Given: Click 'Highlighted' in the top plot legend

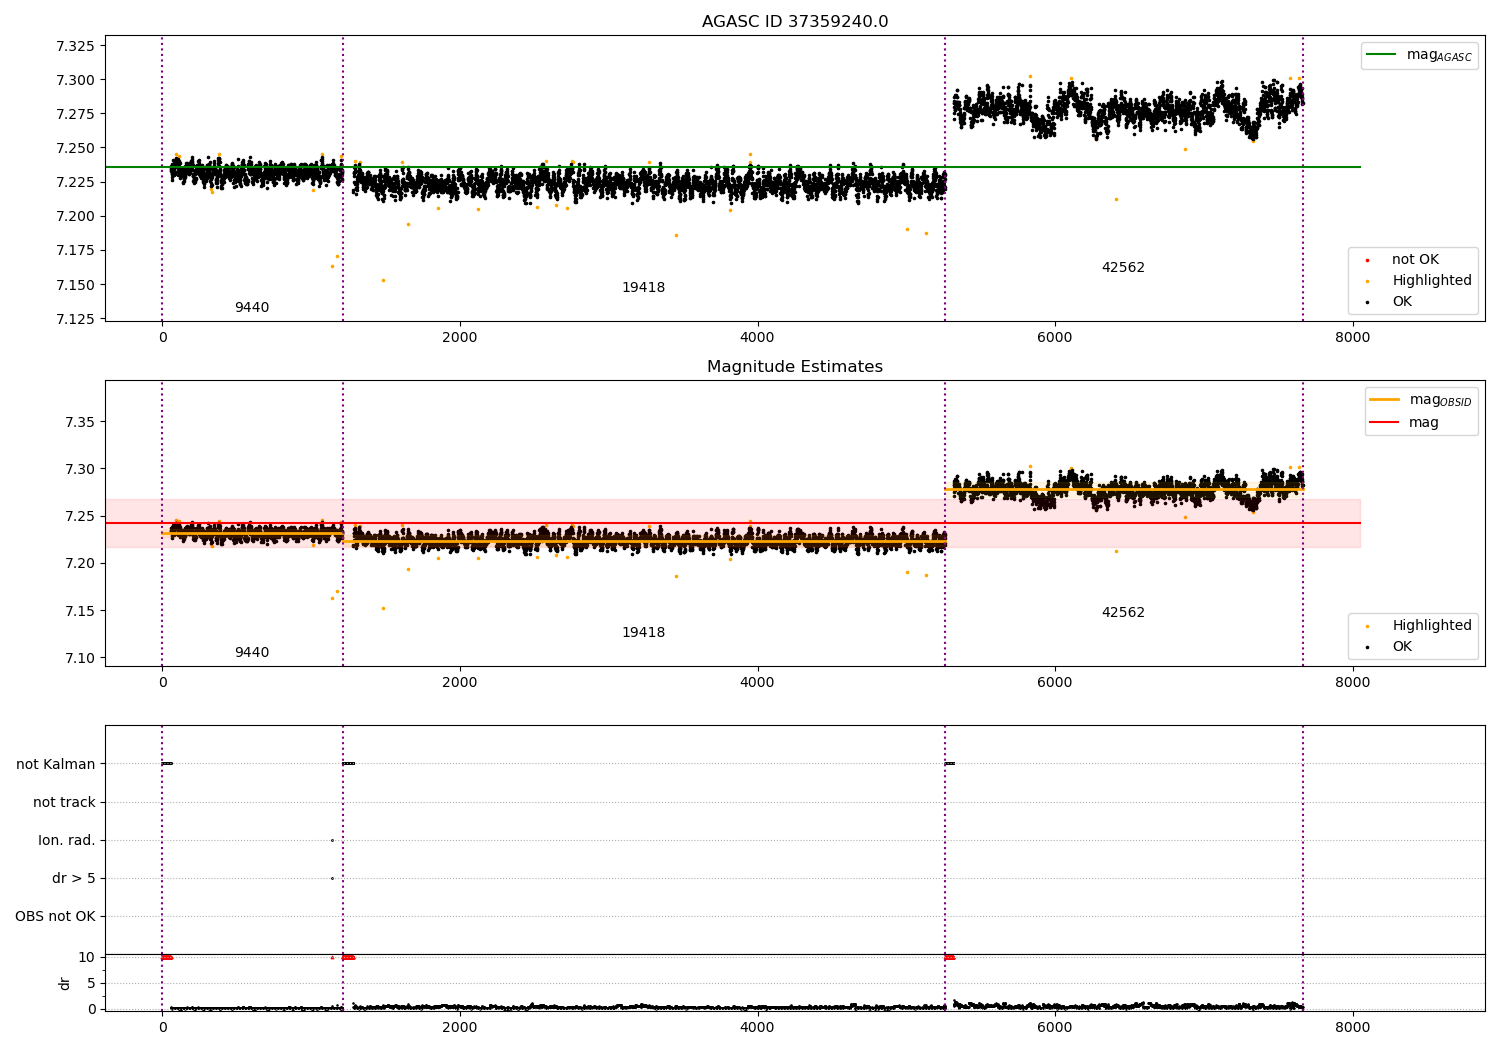Looking at the screenshot, I should click(1419, 281).
